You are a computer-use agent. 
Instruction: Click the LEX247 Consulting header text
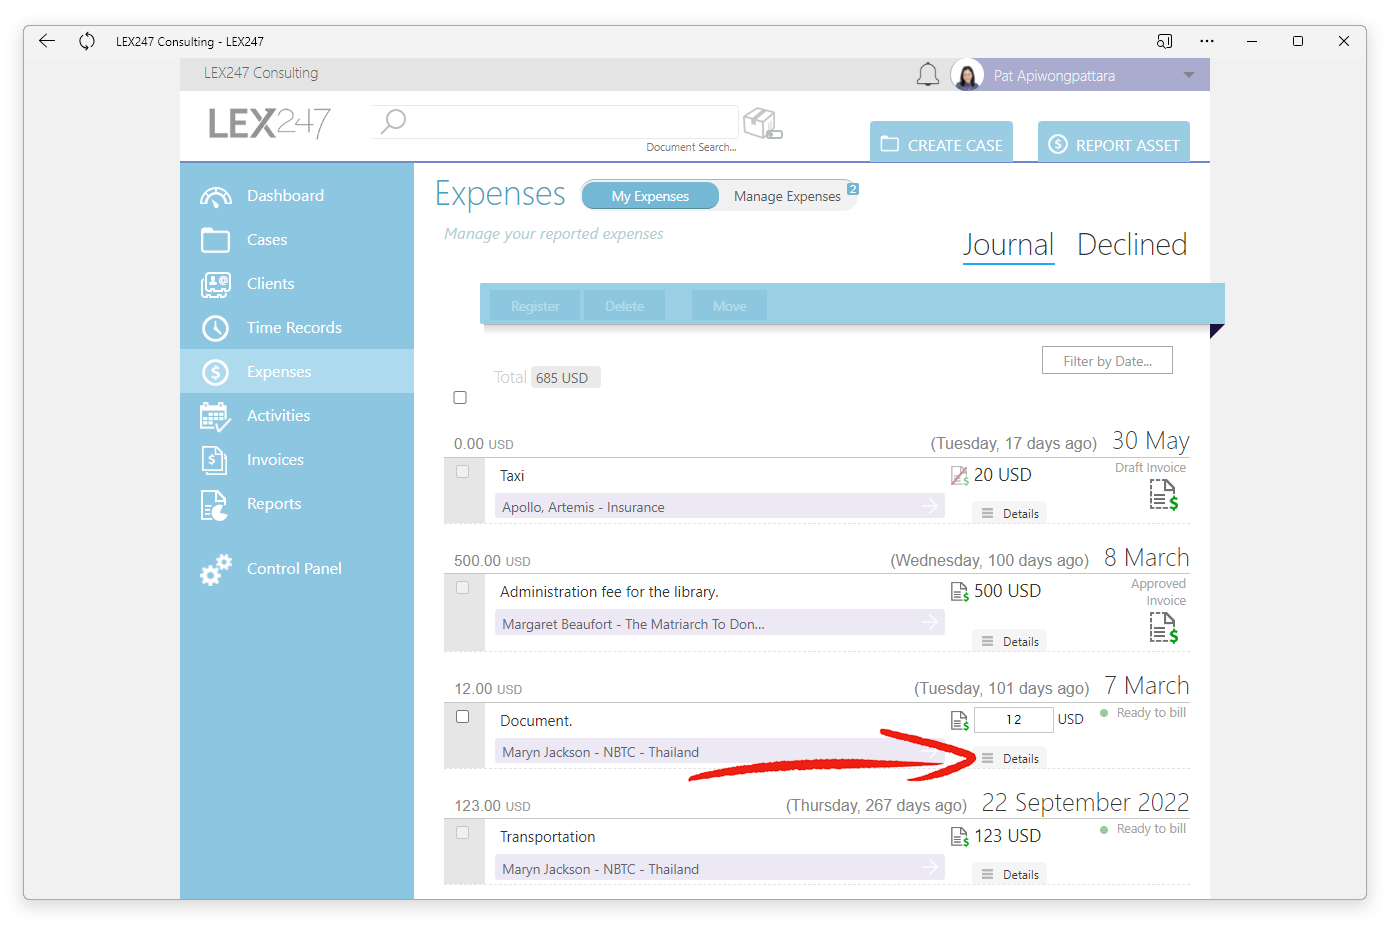(x=261, y=73)
